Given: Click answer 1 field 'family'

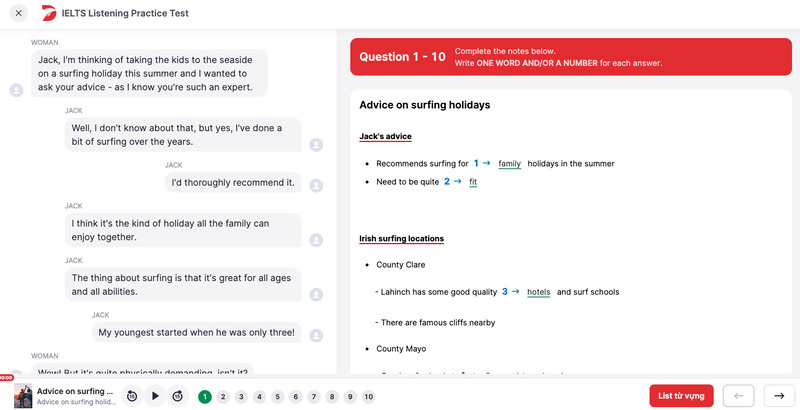Looking at the screenshot, I should pyautogui.click(x=510, y=164).
